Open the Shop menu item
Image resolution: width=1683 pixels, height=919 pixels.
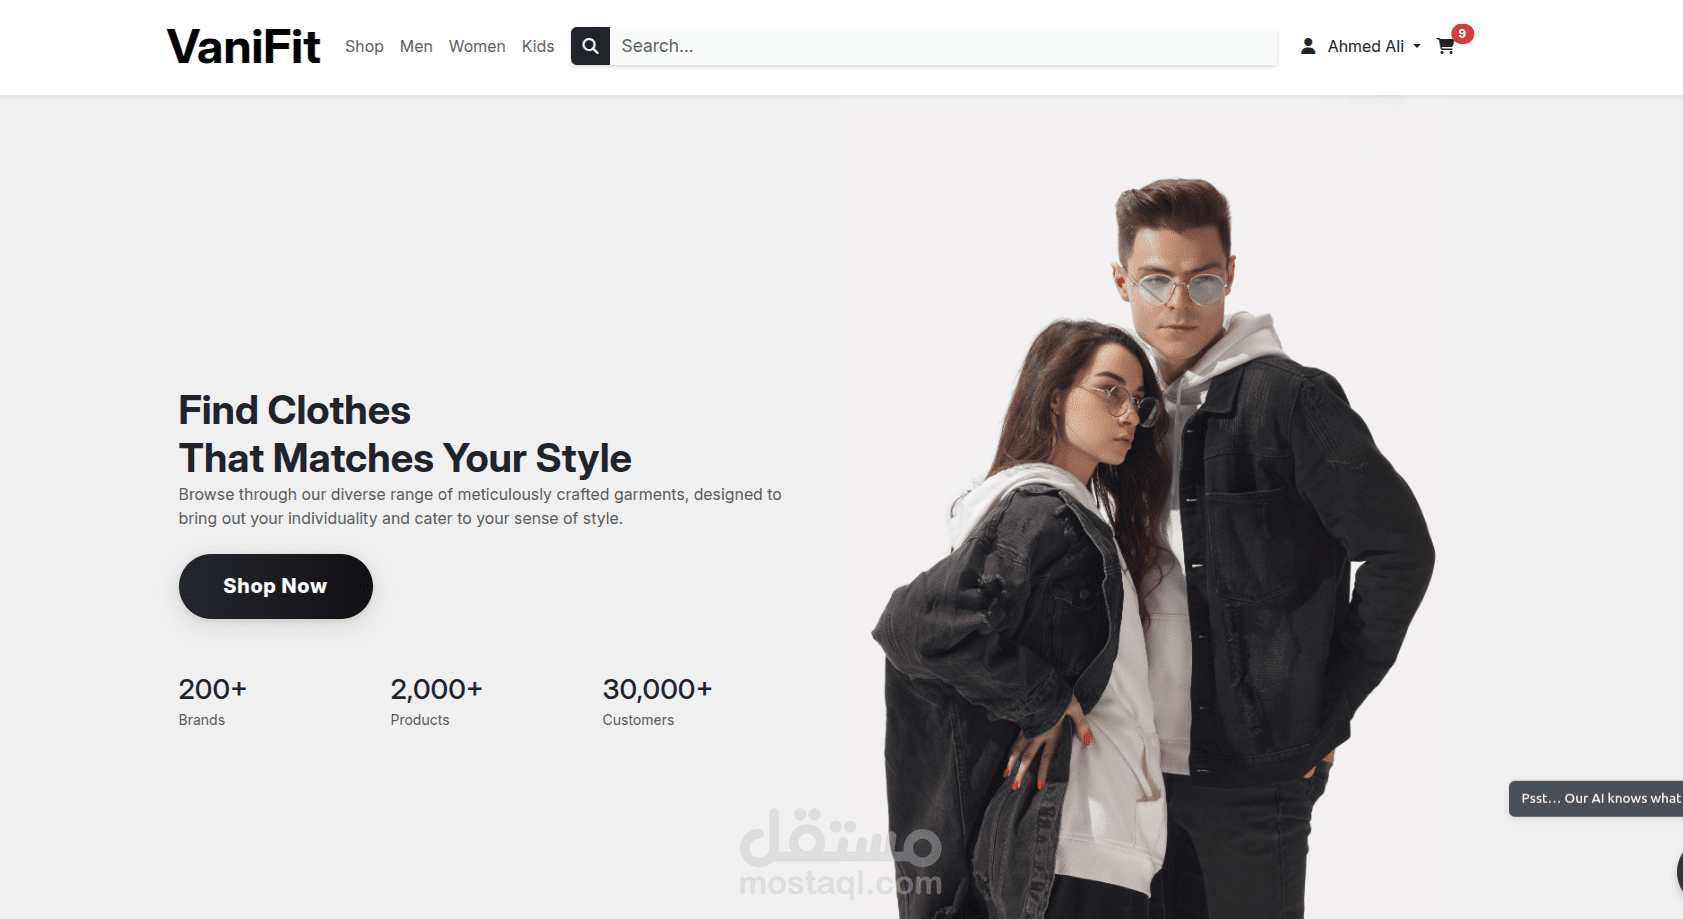(x=364, y=46)
